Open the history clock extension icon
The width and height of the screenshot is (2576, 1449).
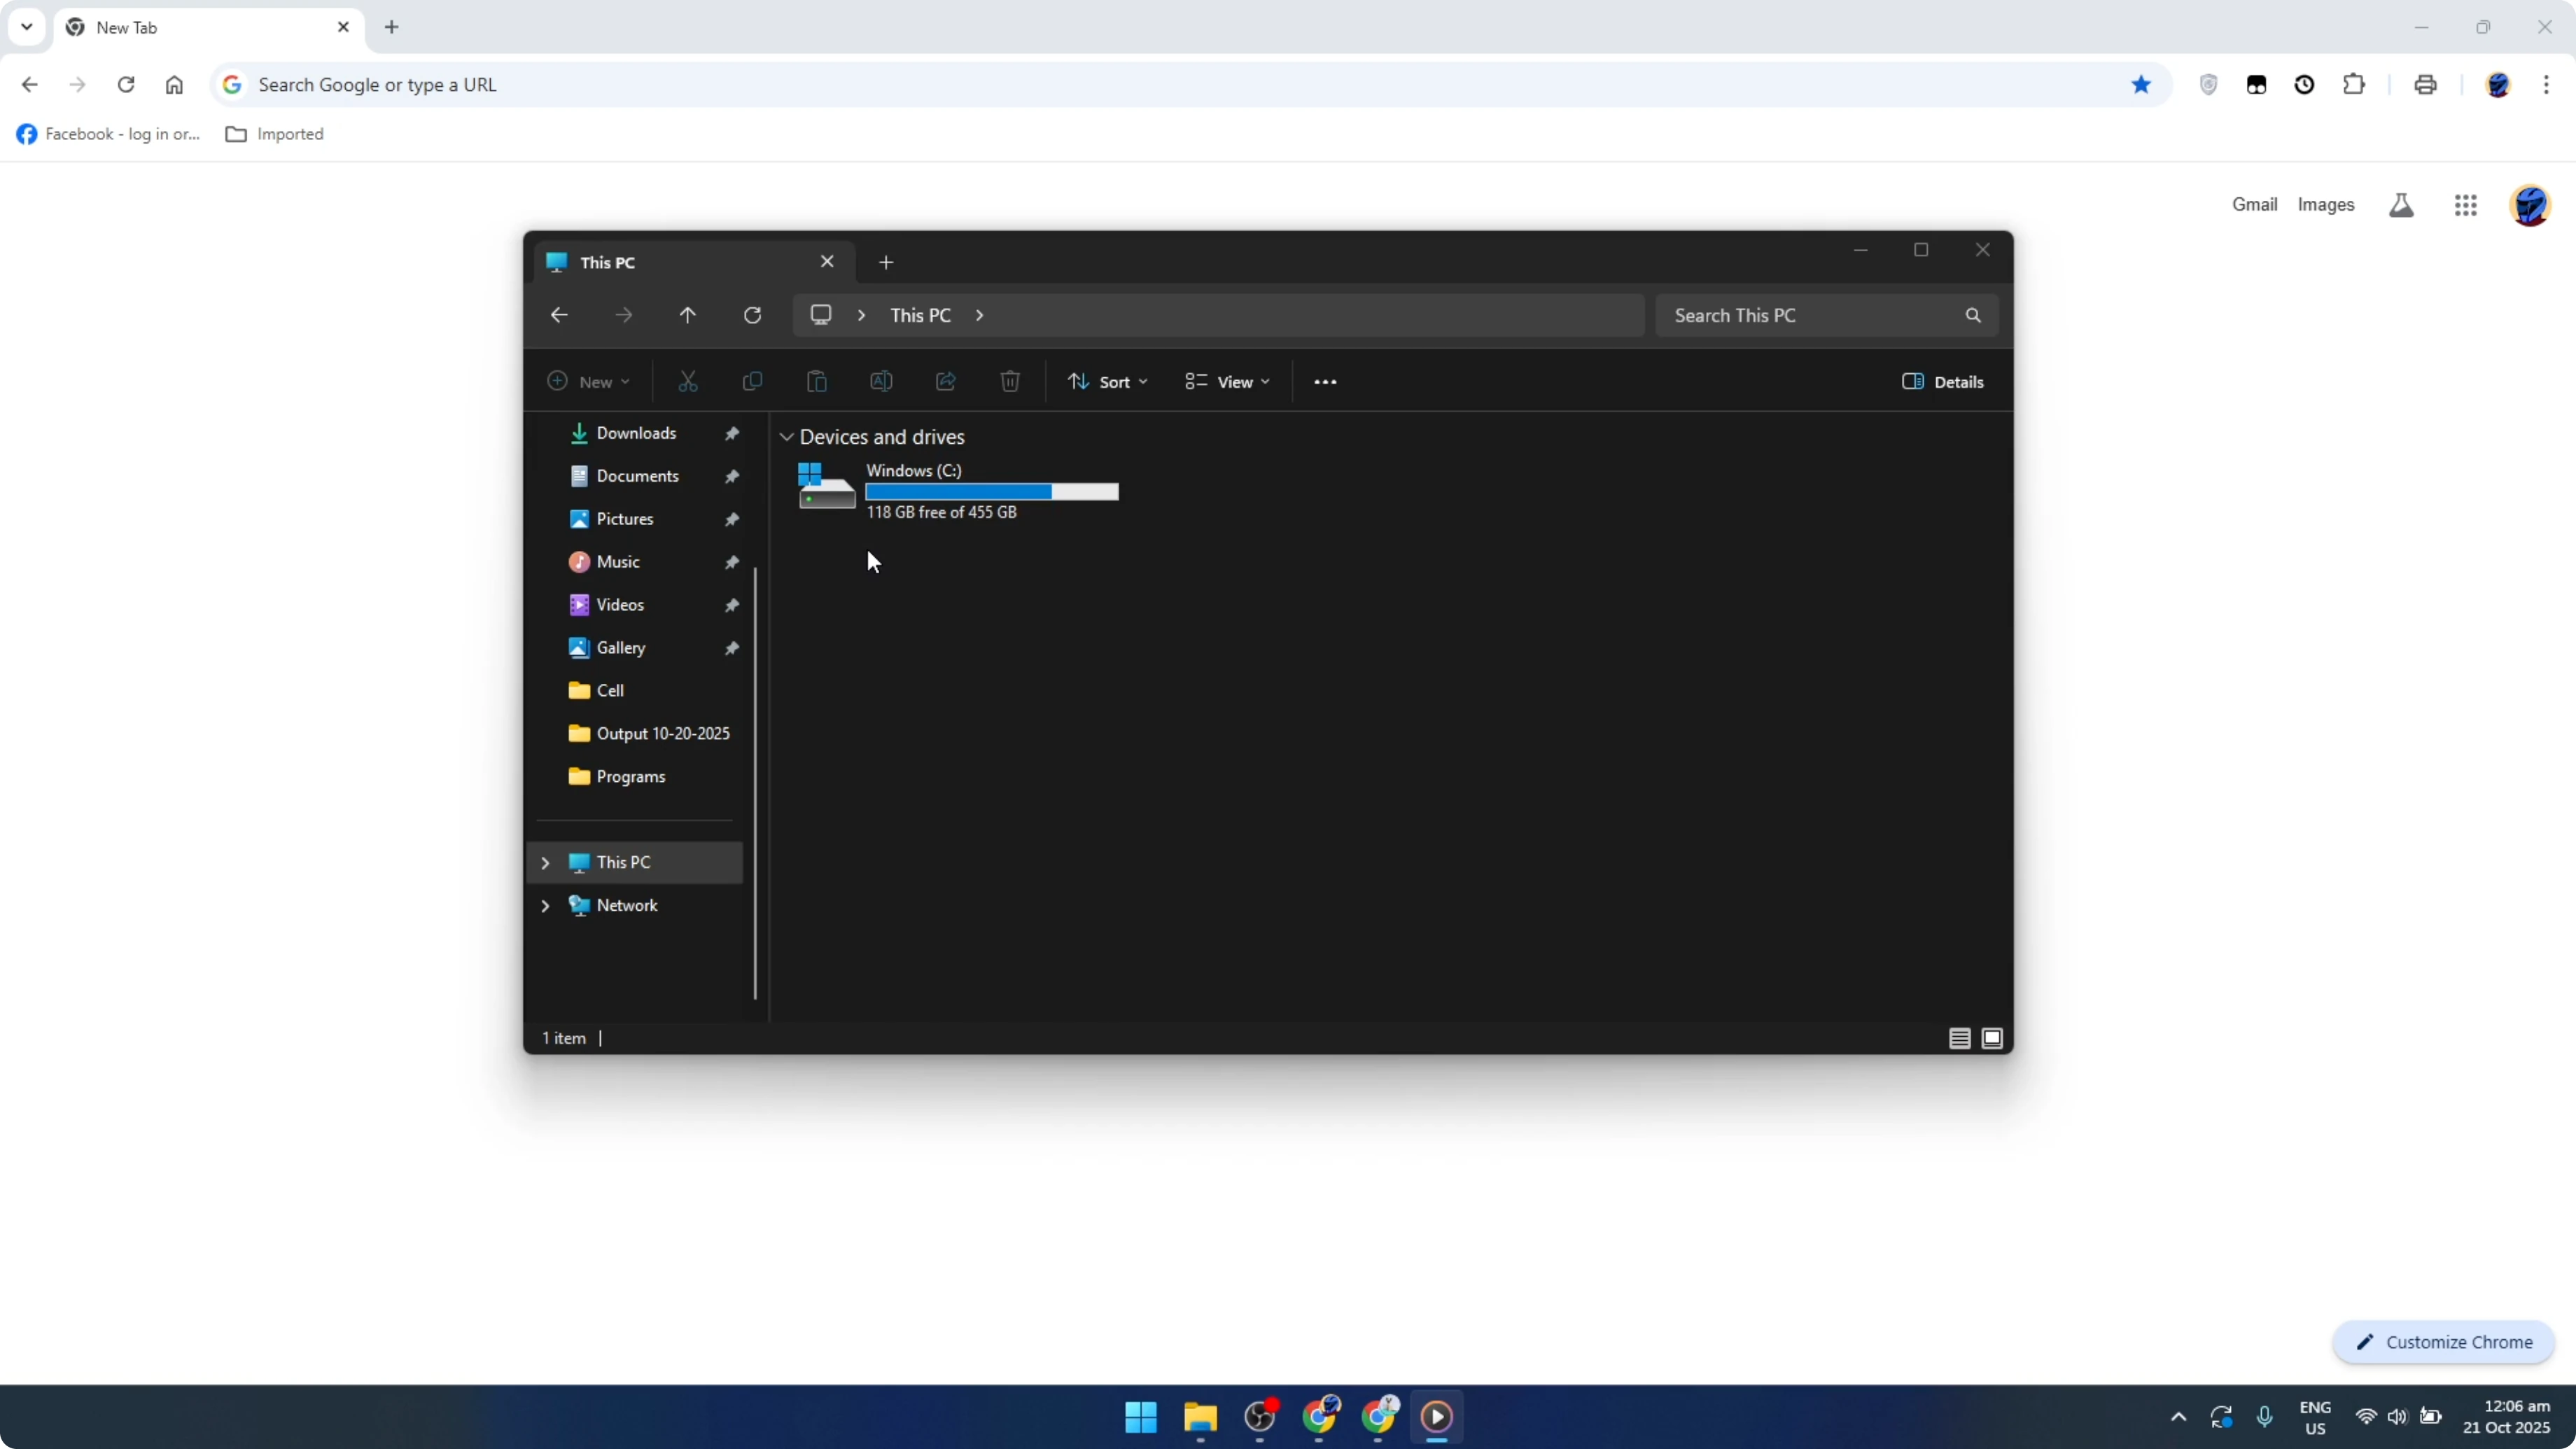(2305, 85)
